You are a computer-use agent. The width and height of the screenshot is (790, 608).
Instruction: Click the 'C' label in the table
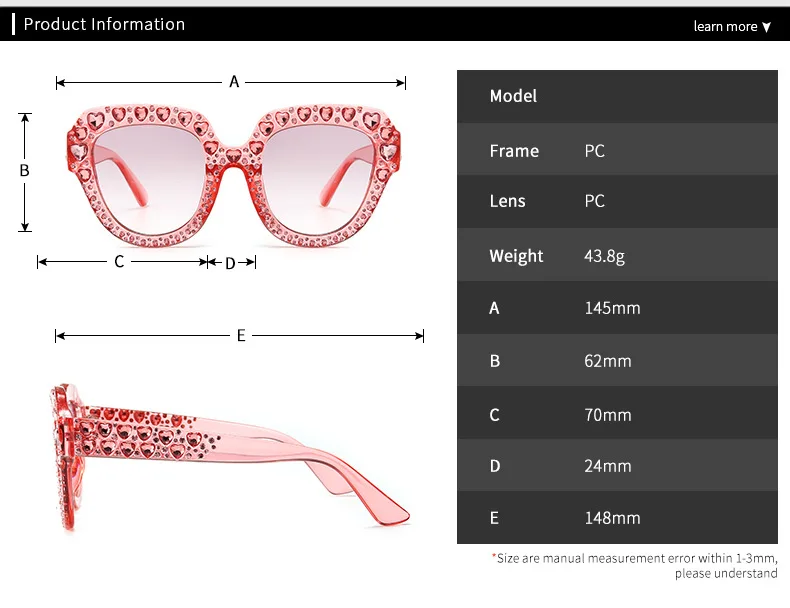494,415
